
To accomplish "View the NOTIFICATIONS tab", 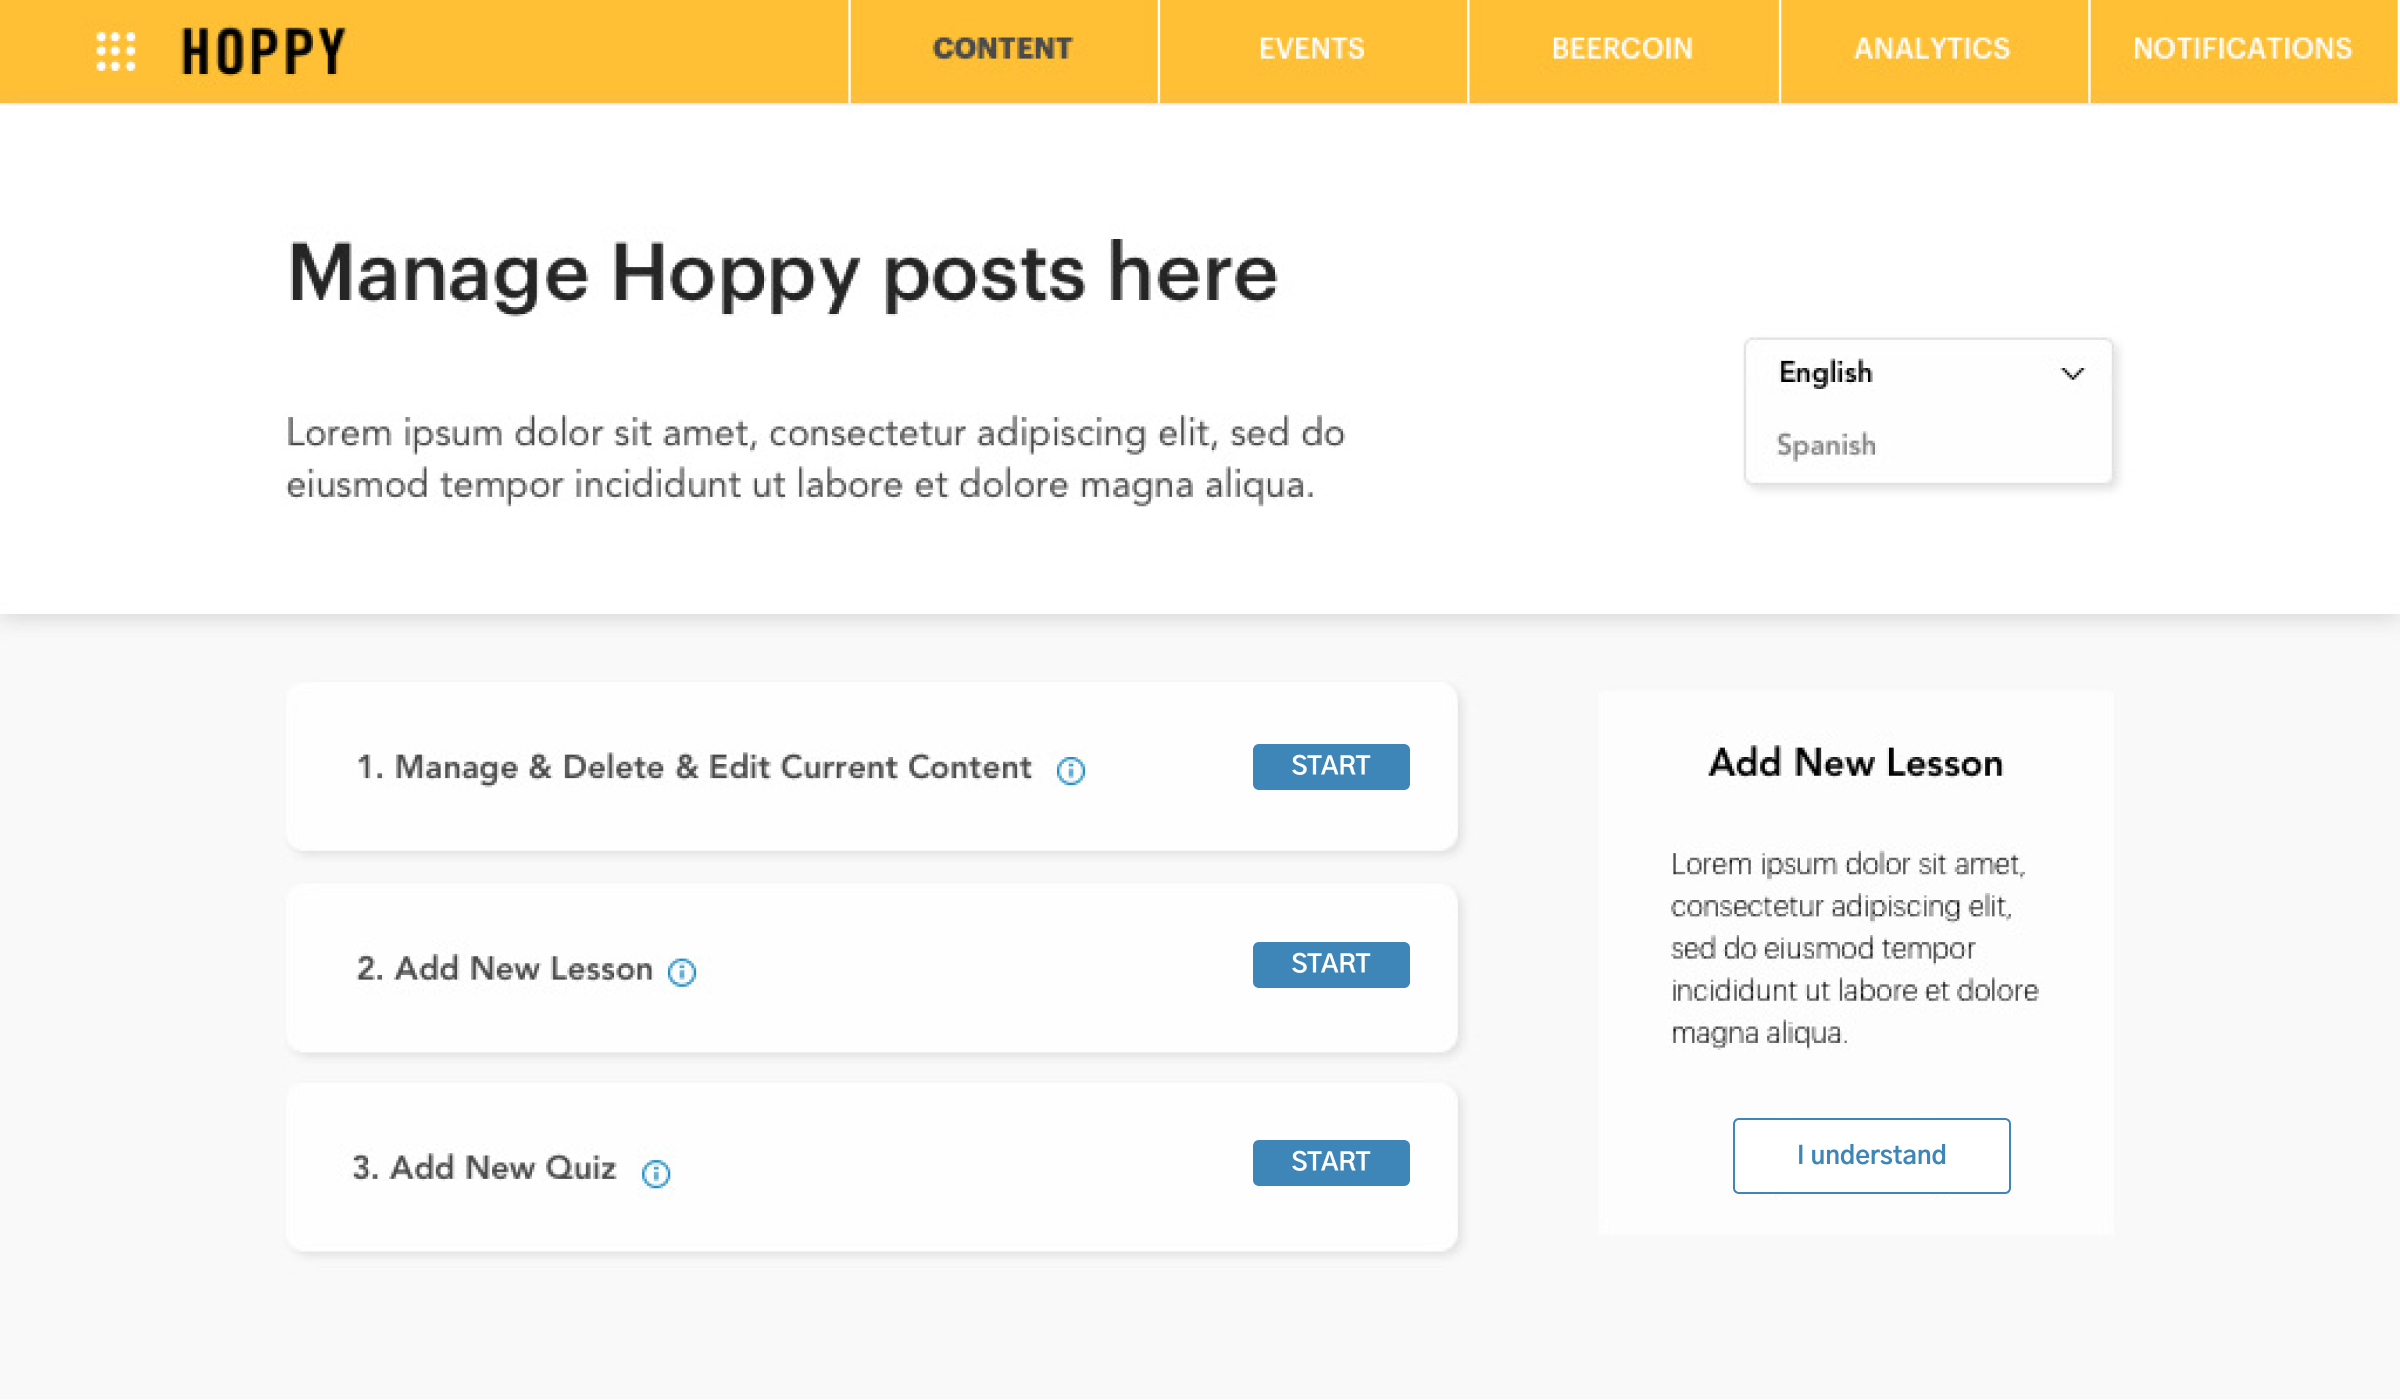I will tap(2242, 49).
